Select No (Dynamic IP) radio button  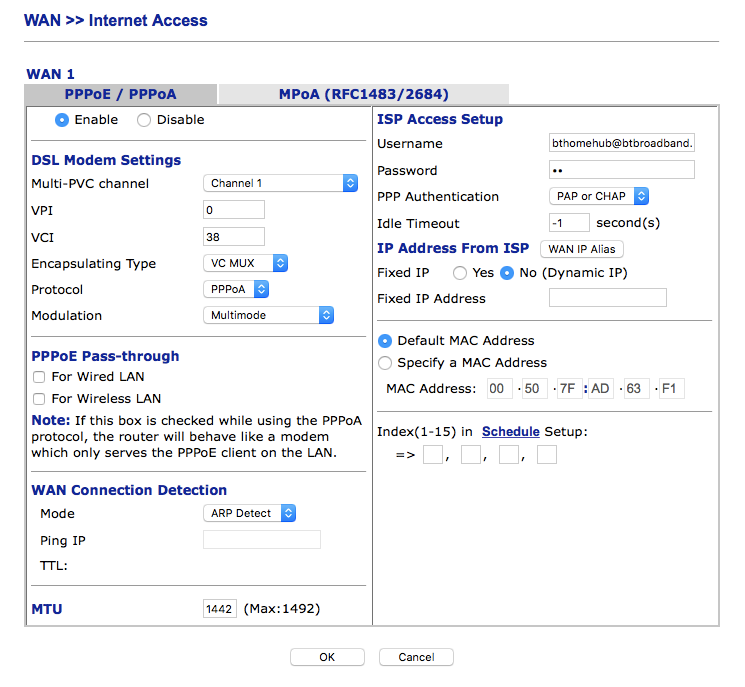(x=507, y=273)
